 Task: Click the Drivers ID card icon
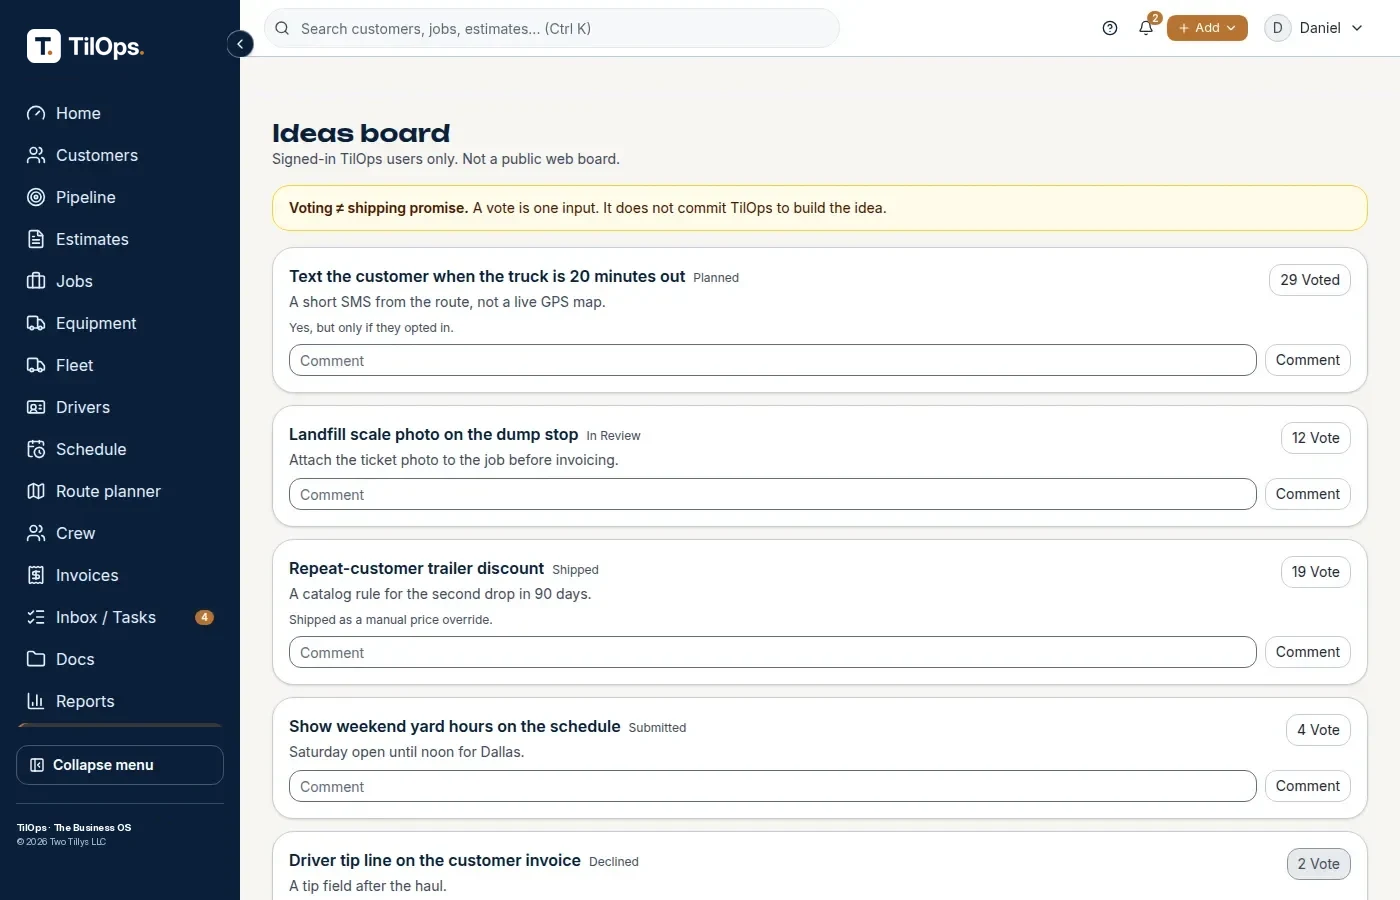coord(36,407)
